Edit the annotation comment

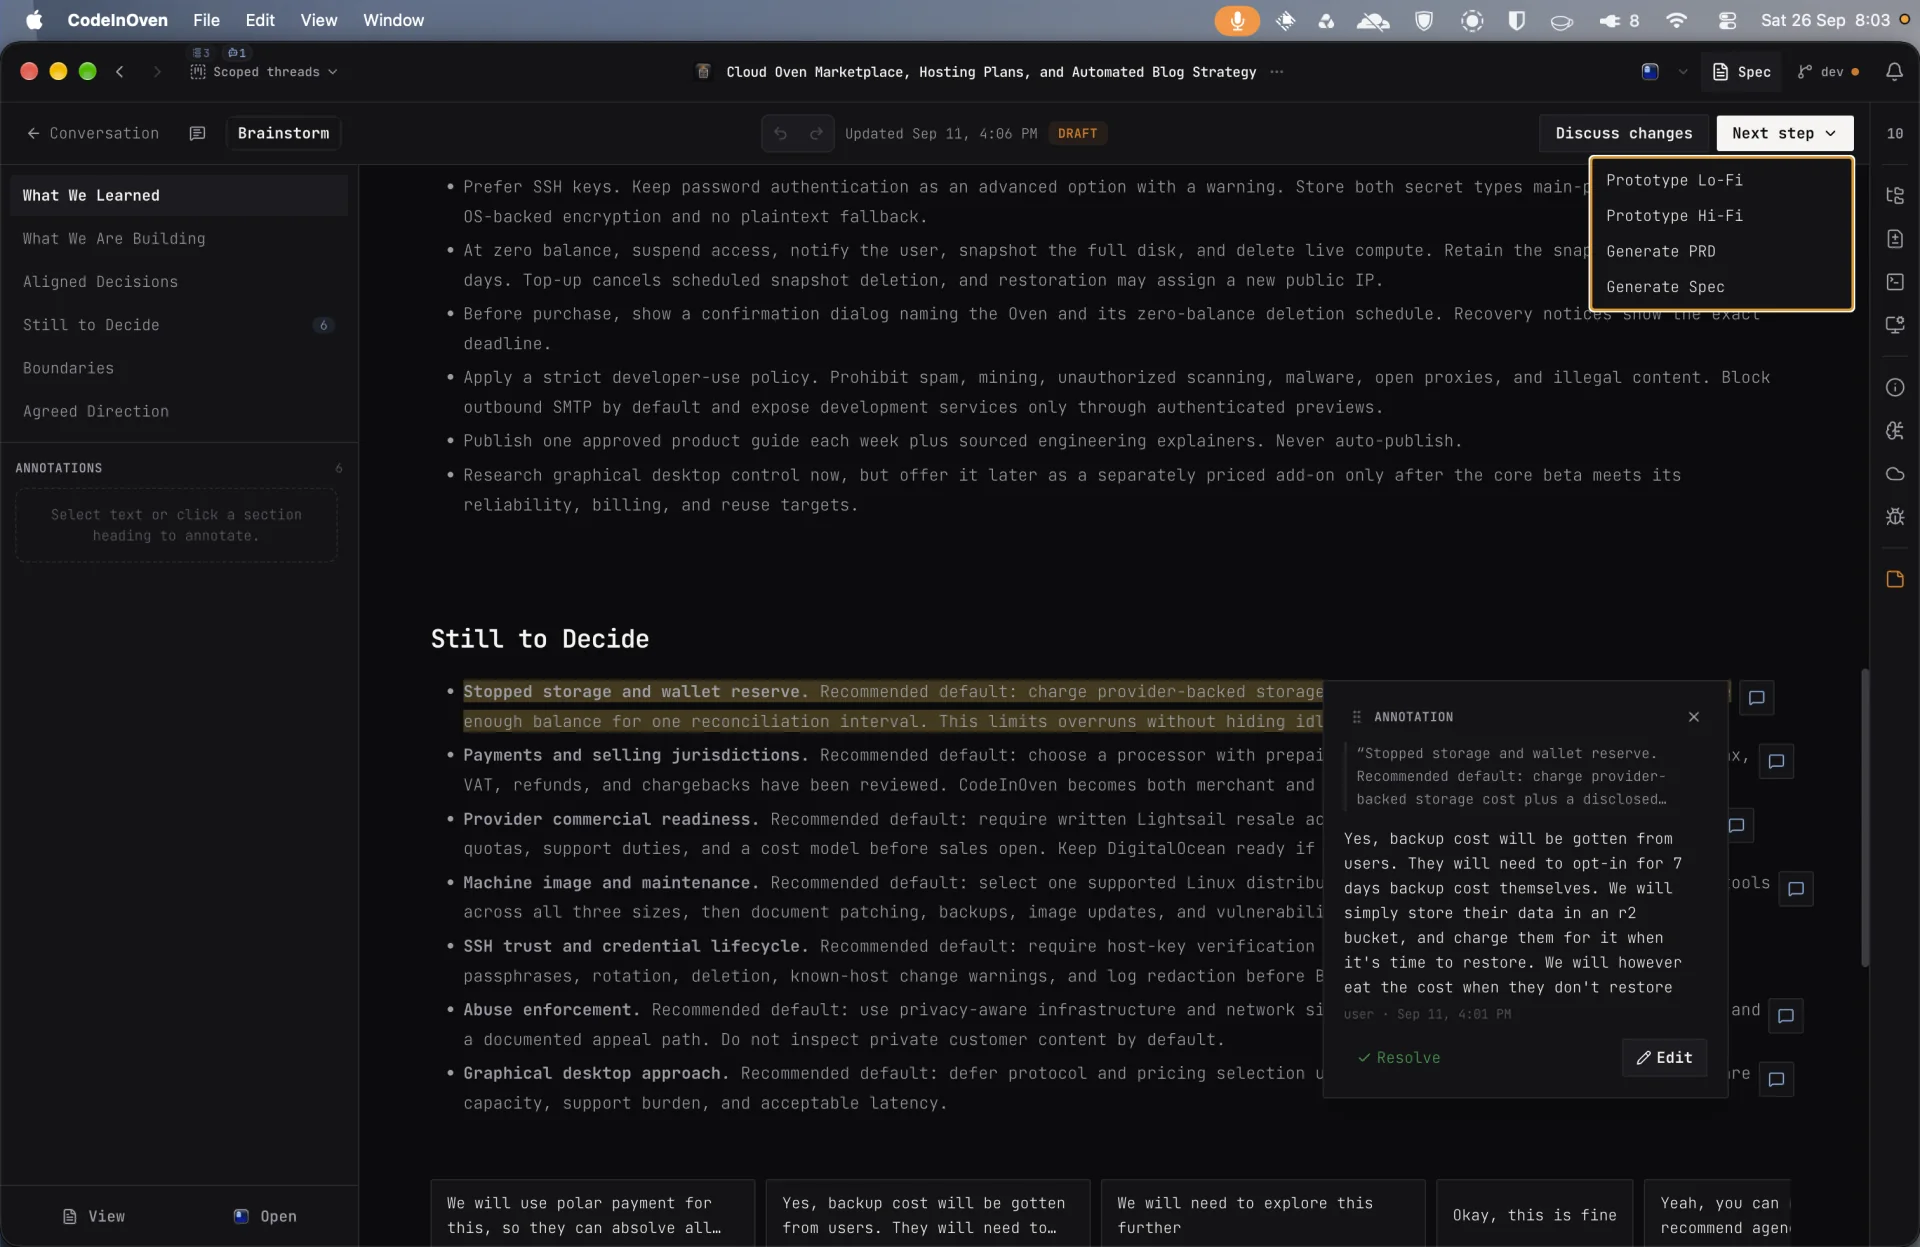1664,1058
